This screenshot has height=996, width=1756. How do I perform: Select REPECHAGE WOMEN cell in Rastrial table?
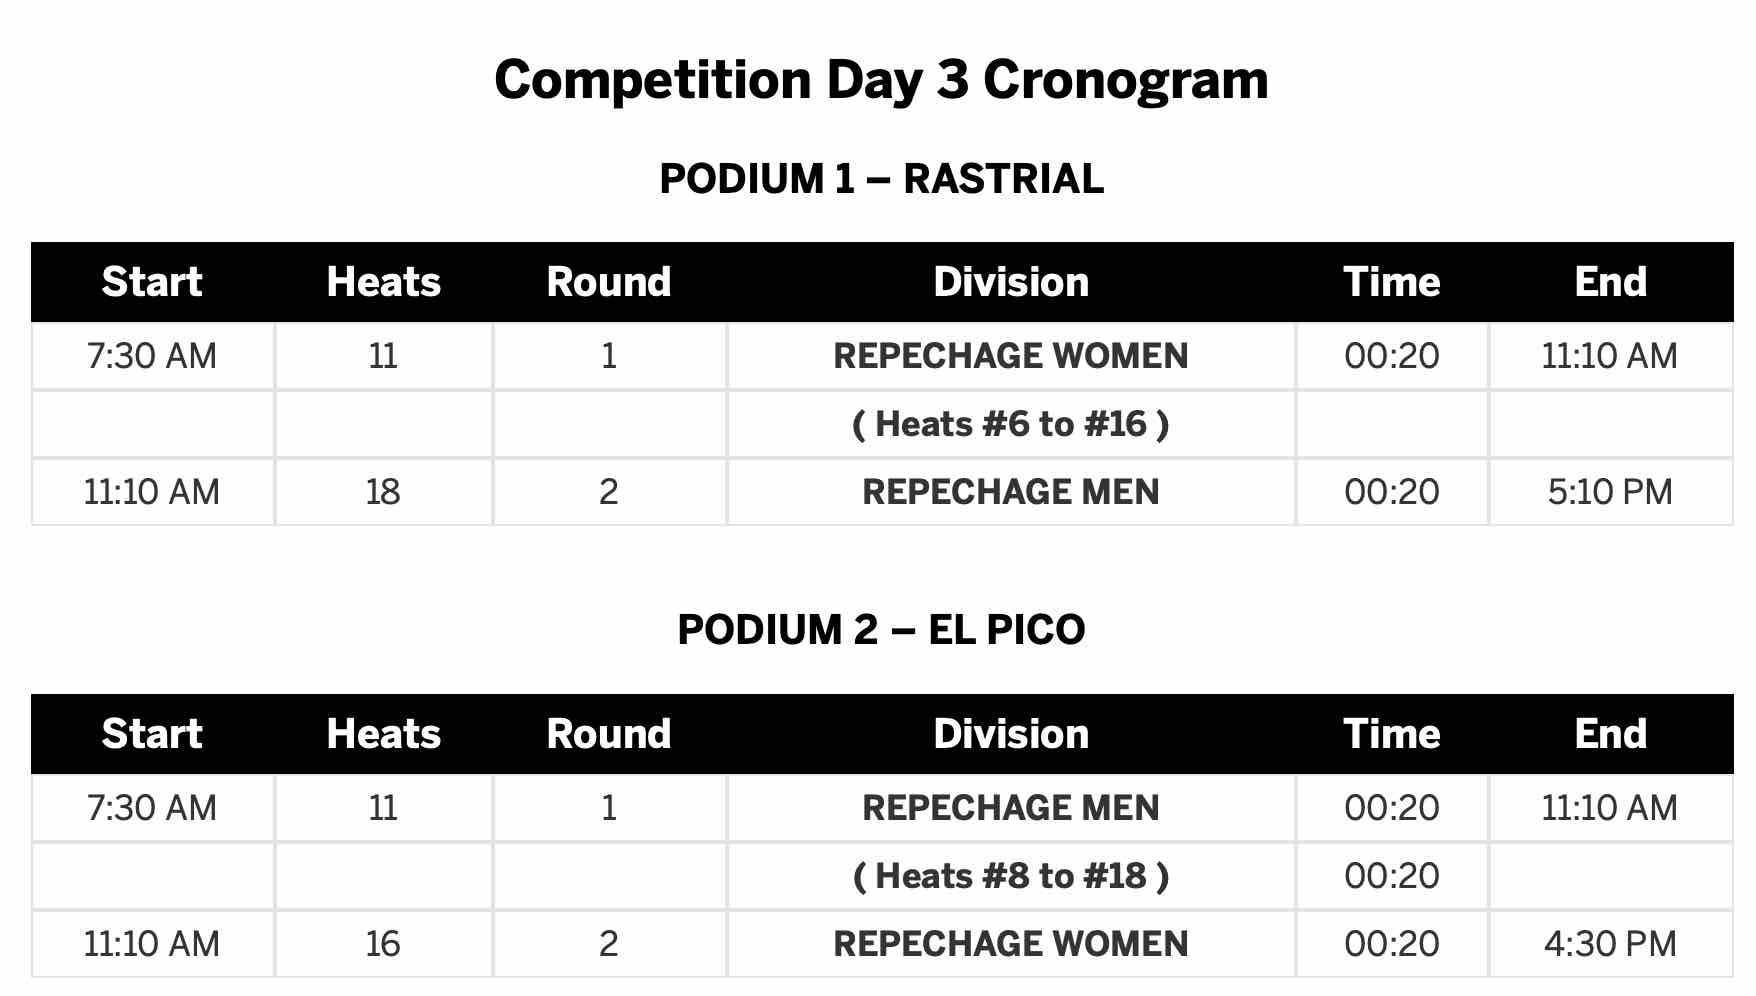[x=1010, y=356]
